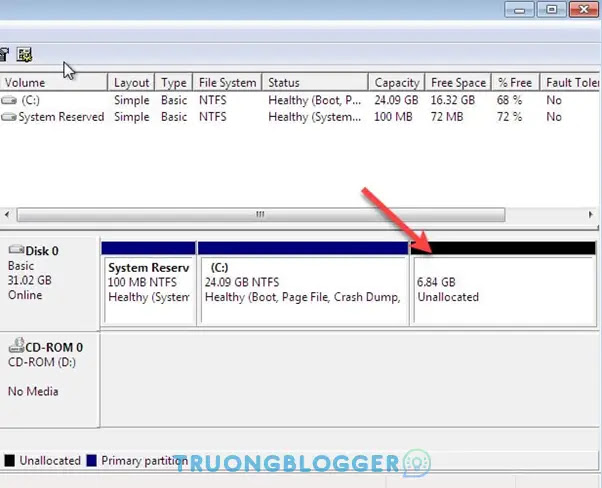Click the 72 MB free space cell
This screenshot has height=488, width=602.
447,117
